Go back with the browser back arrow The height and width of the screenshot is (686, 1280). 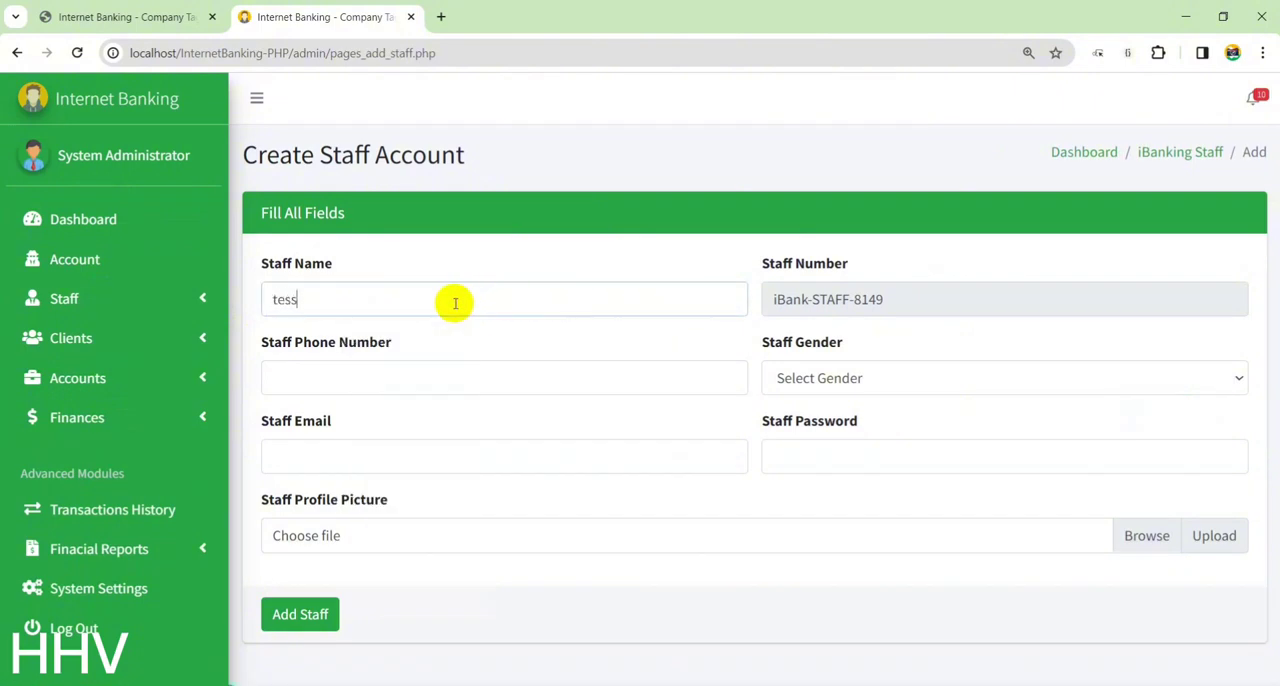click(17, 53)
